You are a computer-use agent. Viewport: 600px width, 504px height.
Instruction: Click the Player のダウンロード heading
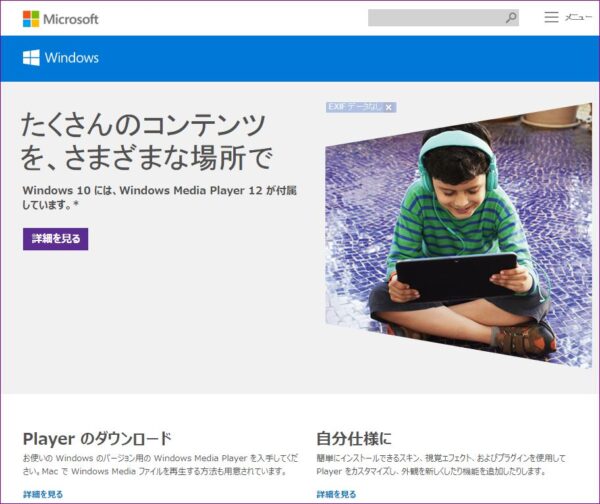coord(97,439)
